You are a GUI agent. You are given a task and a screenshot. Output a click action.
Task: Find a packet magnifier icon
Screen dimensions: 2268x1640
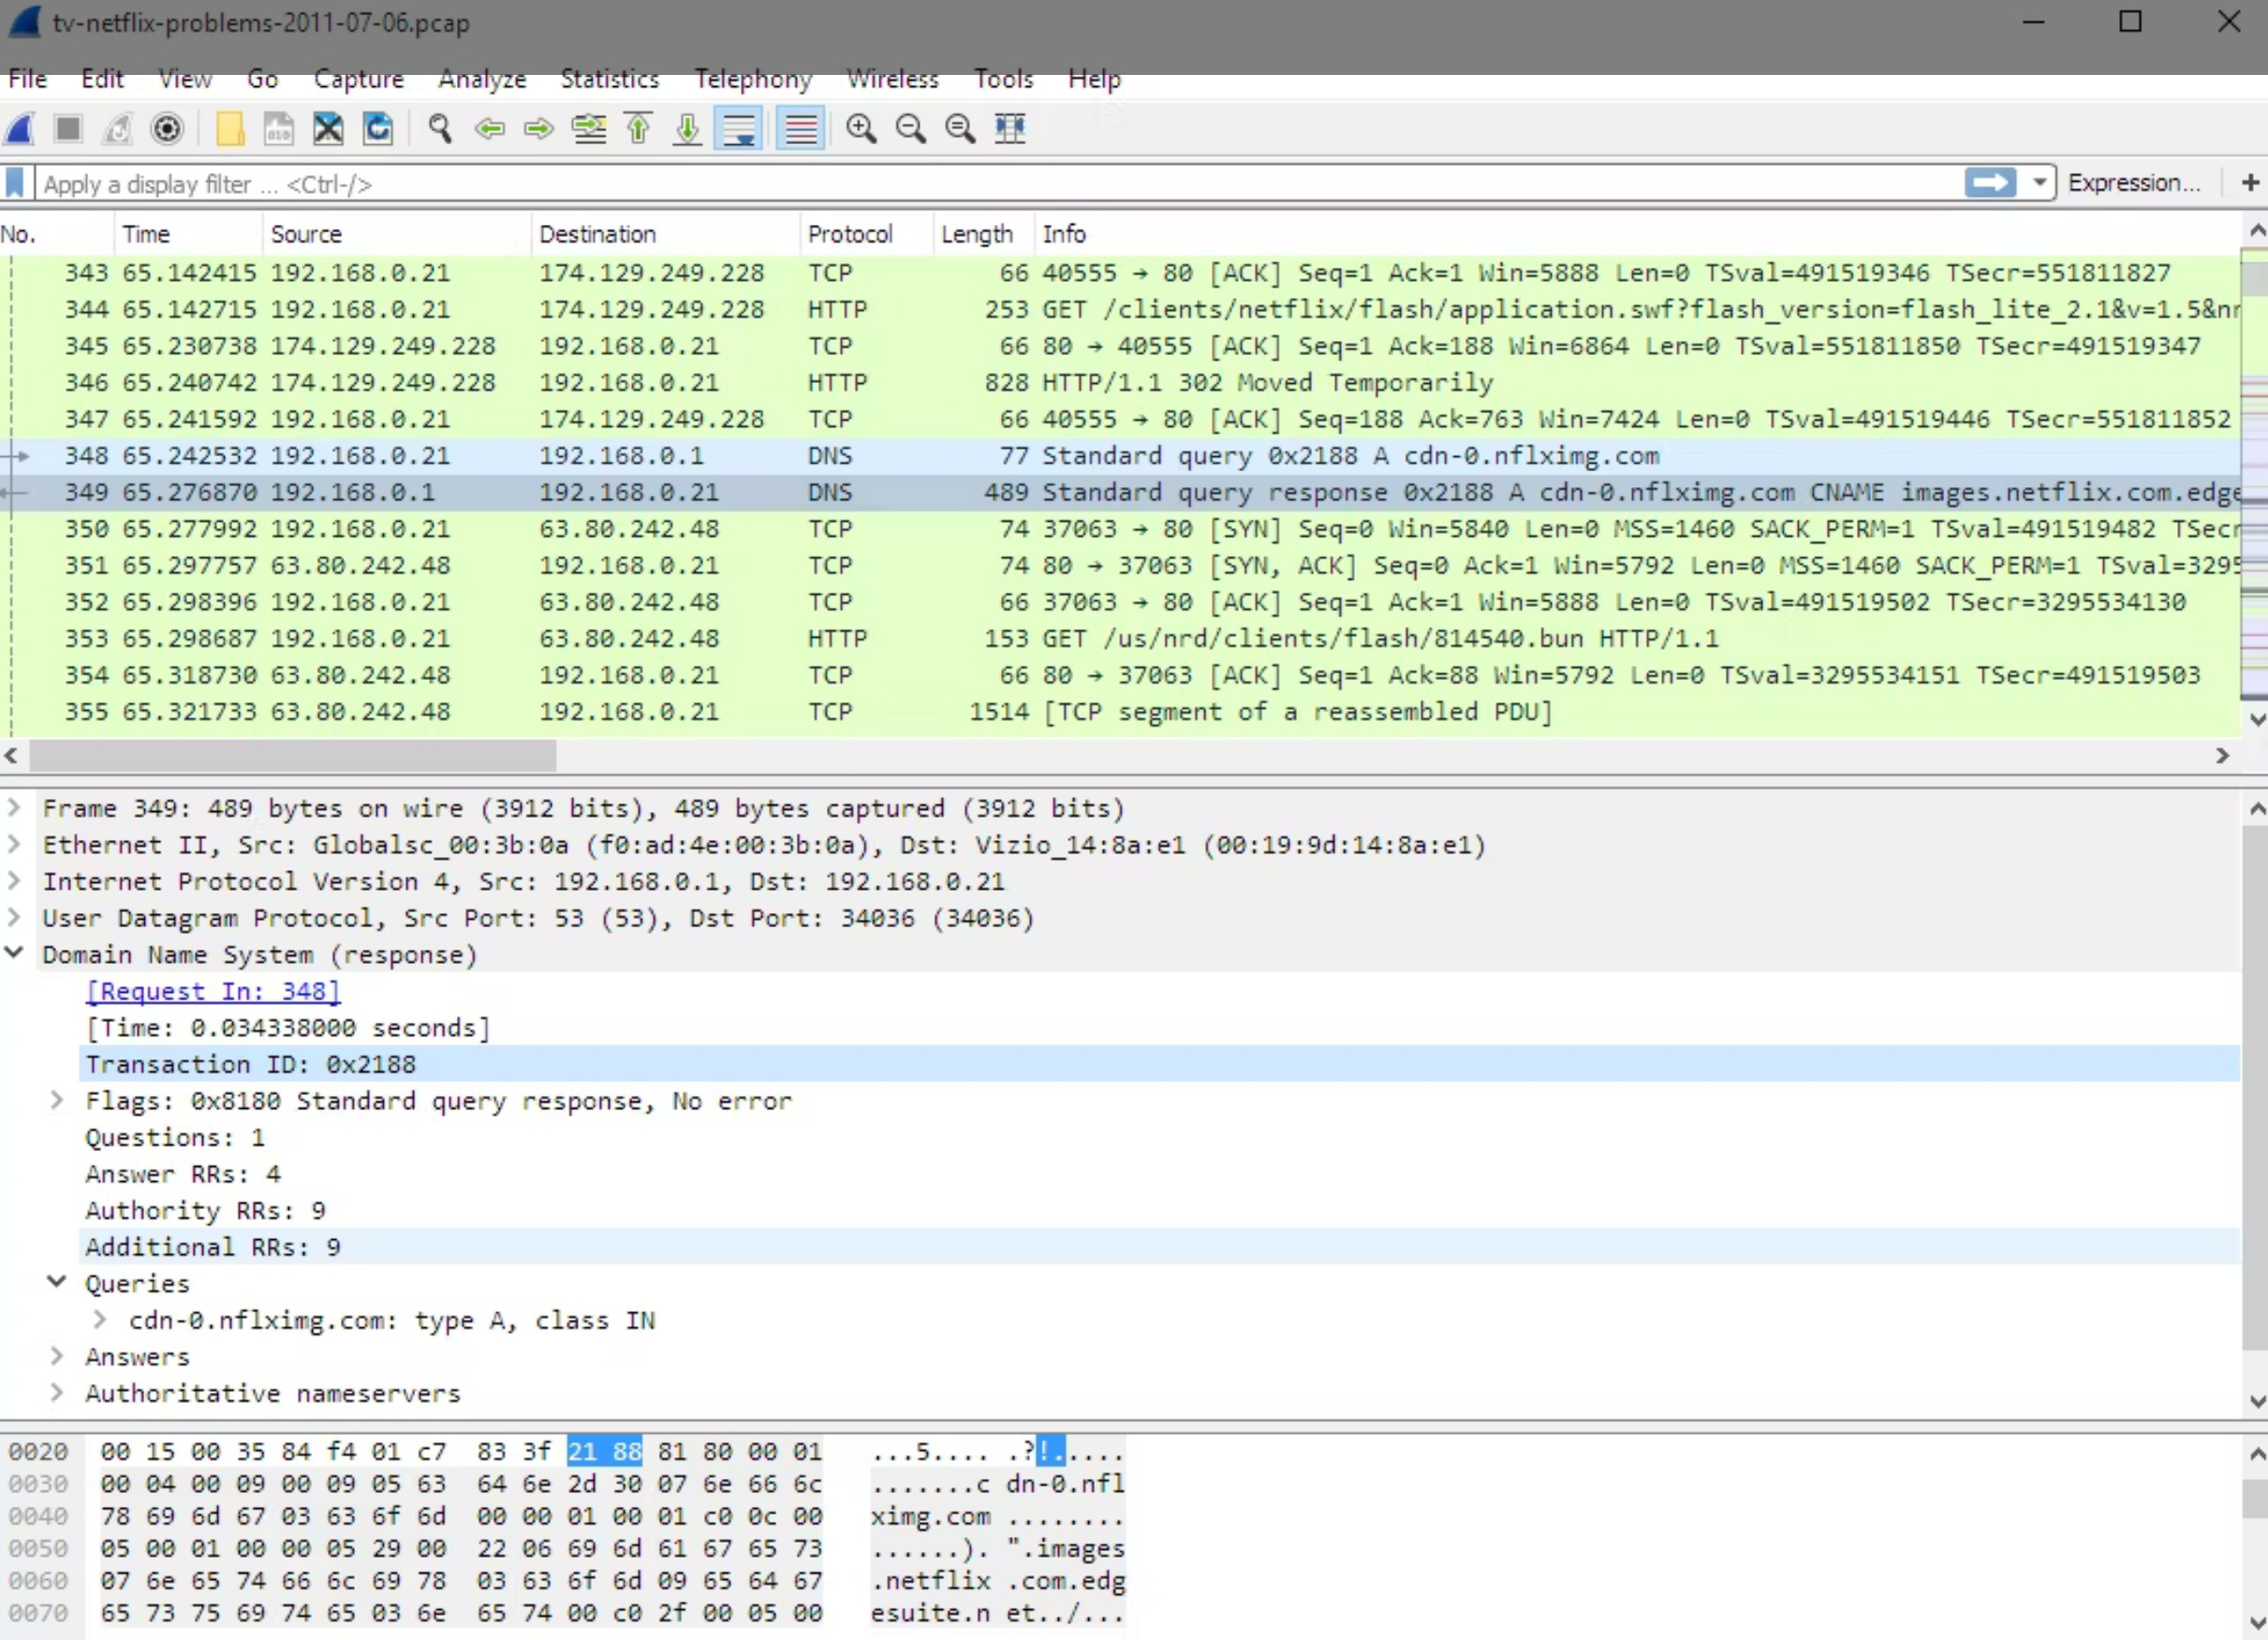tap(440, 129)
